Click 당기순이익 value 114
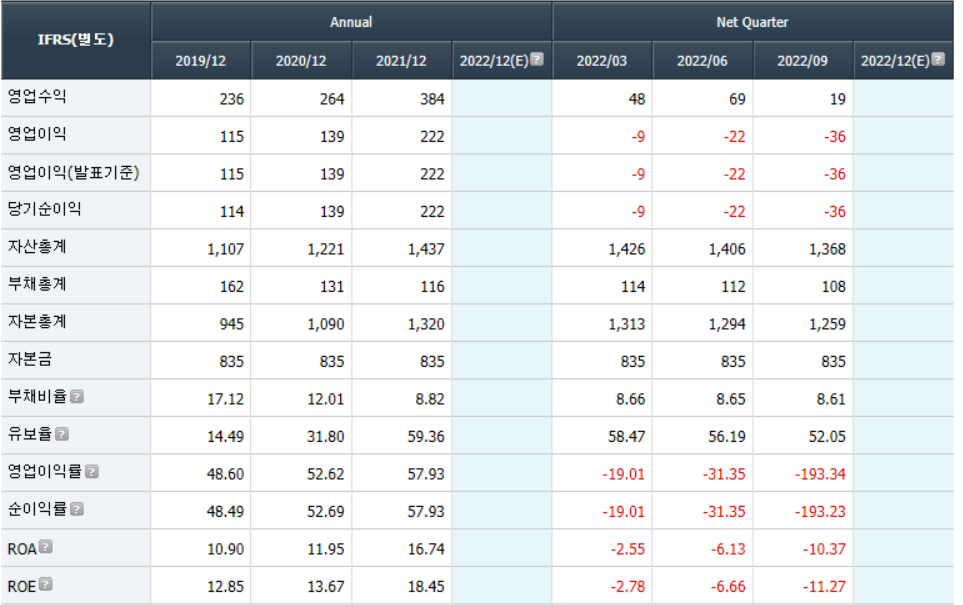Screen dimensions: 963x605 point(232,211)
